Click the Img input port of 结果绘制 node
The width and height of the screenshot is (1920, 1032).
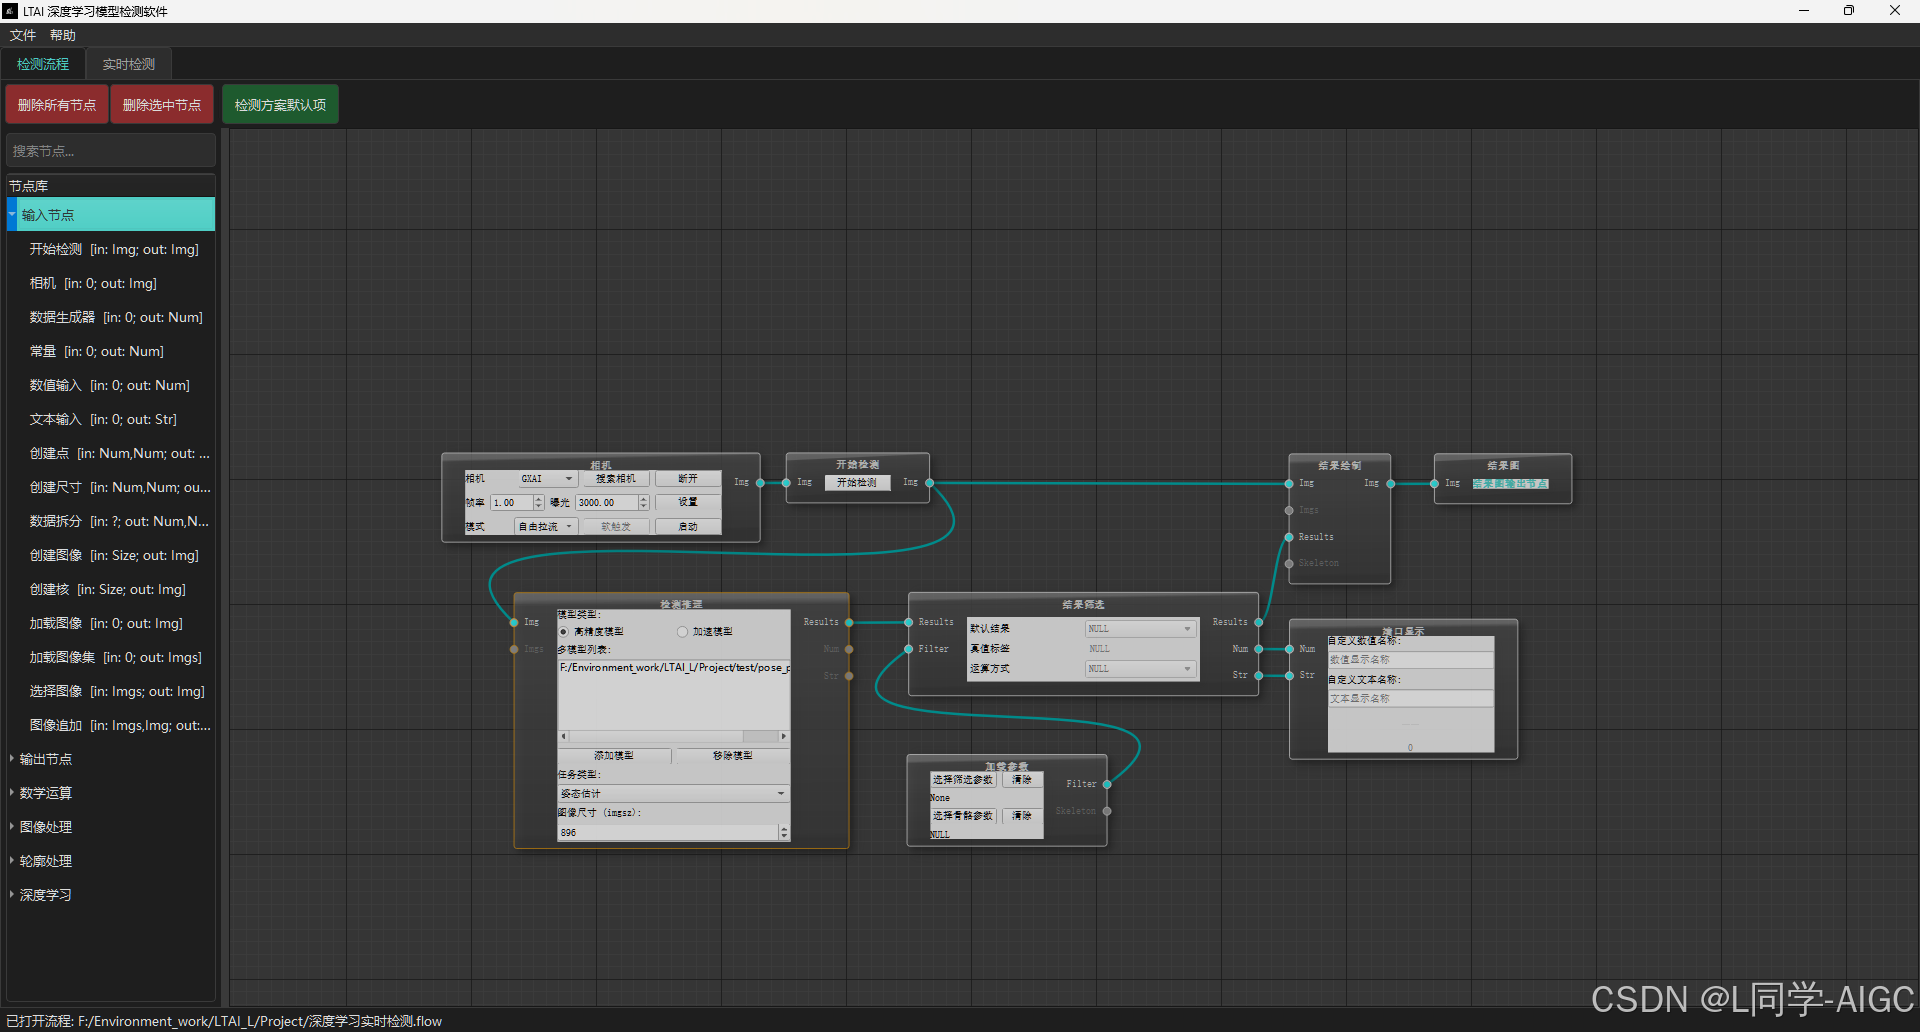[1289, 484]
